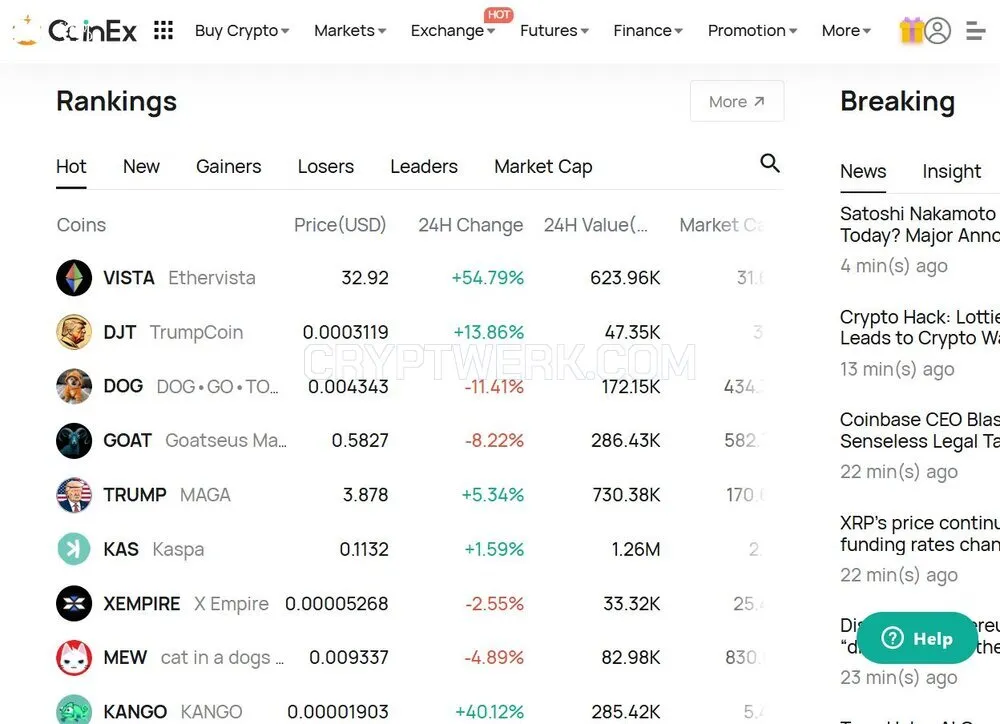
Task: Sort by 24H Change column header
Action: point(471,225)
